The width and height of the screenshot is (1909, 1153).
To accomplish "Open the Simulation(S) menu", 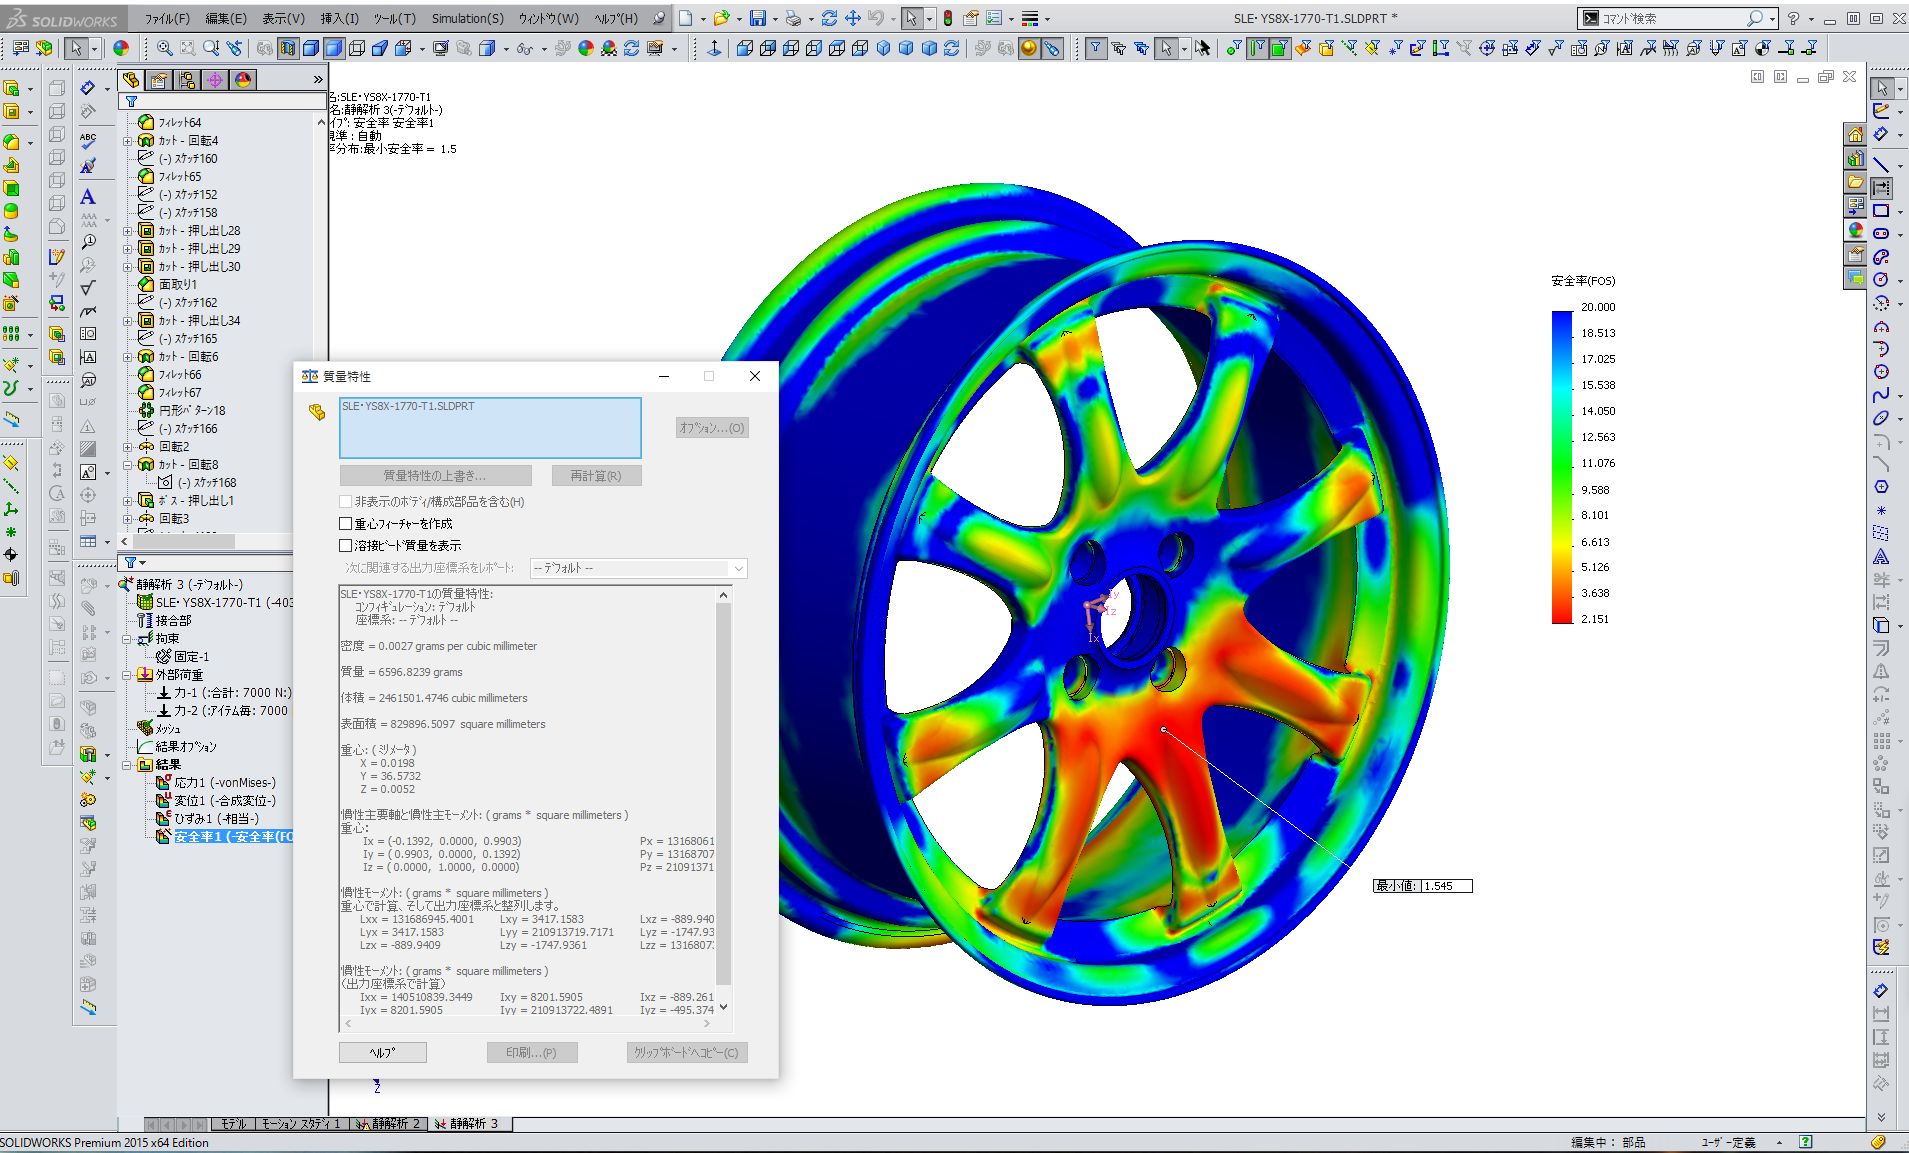I will pyautogui.click(x=467, y=18).
